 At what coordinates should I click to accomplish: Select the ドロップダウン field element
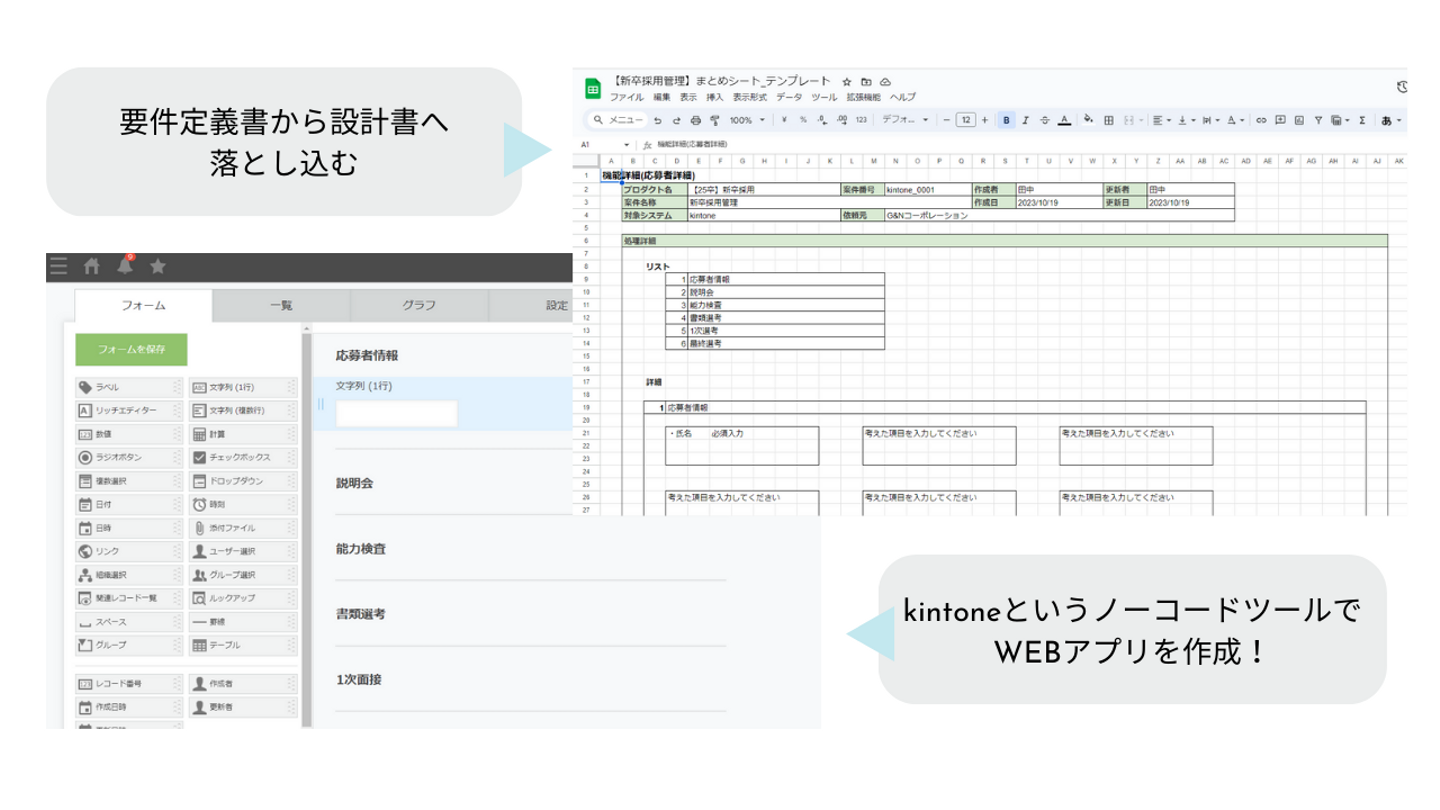243,481
